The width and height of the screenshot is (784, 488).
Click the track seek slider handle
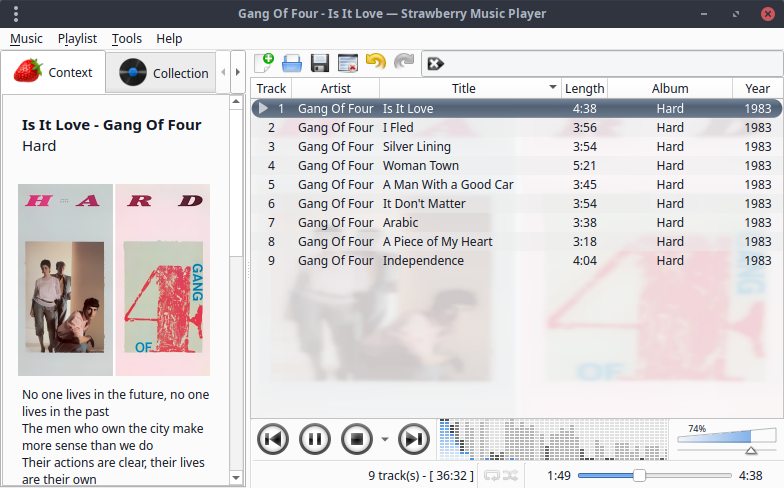pyautogui.click(x=639, y=475)
